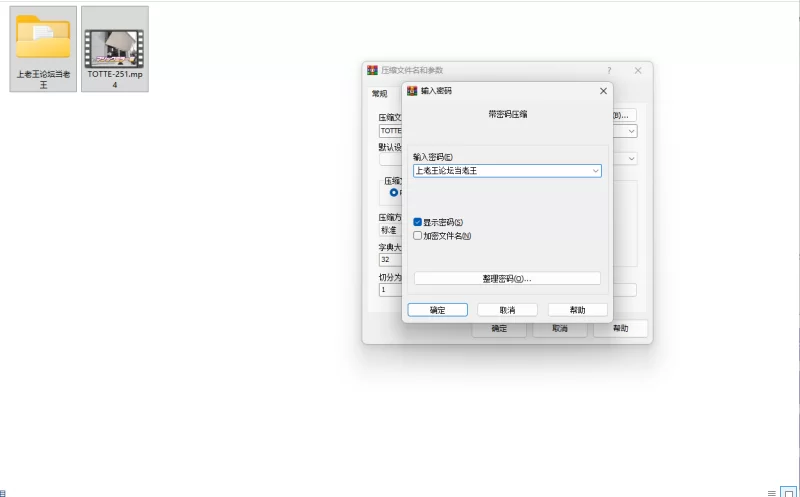Viewport: 800px width, 497px height.
Task: Click the 整理密码(O)... button
Action: click(x=507, y=279)
